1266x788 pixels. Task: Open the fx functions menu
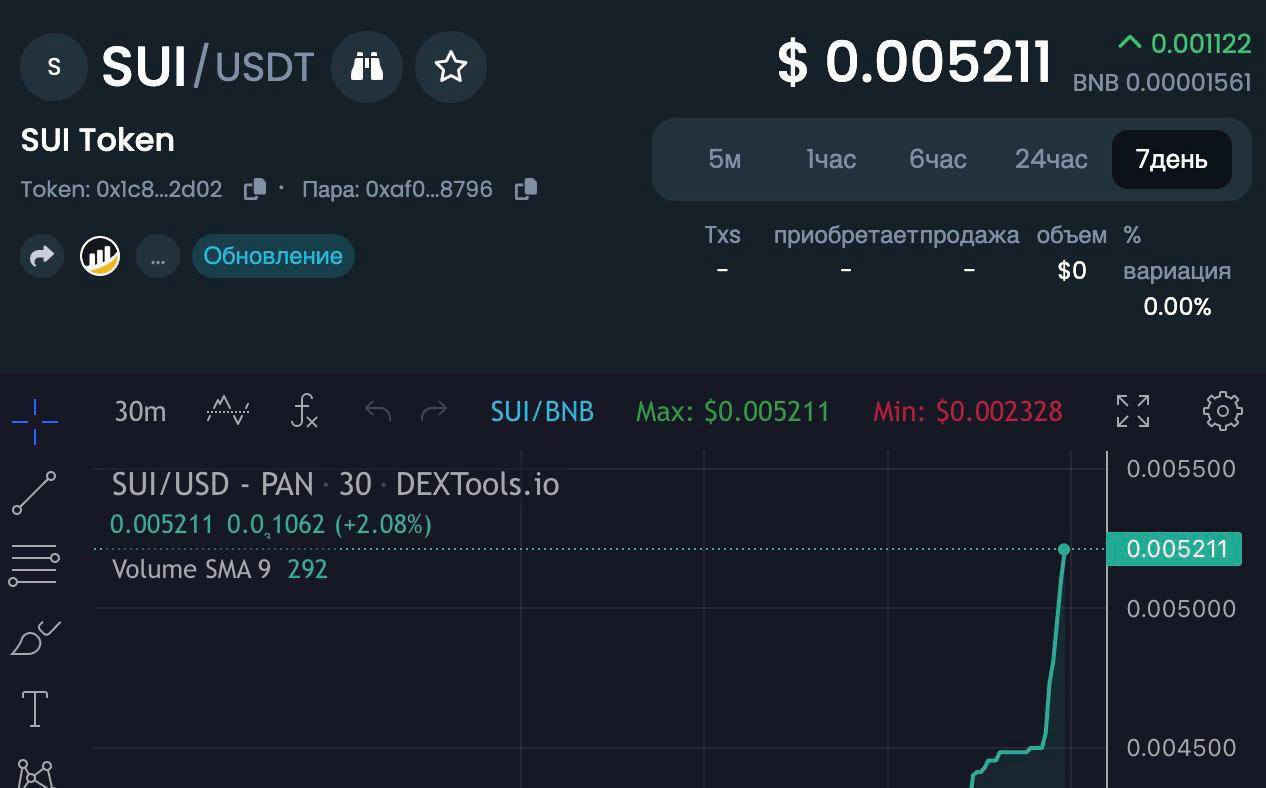(304, 411)
